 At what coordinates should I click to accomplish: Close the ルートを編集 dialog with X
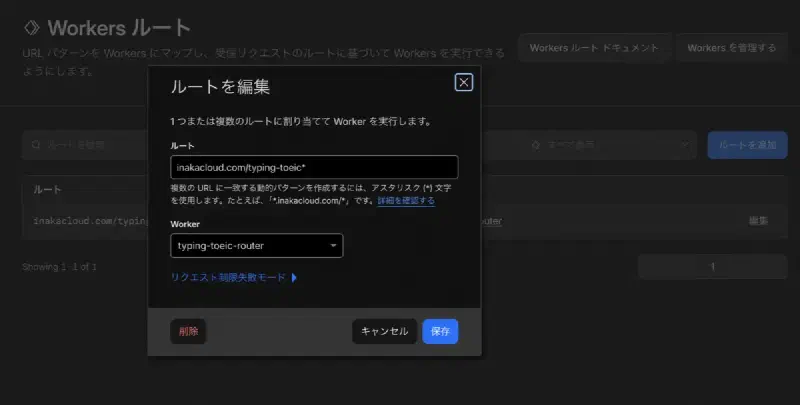coord(464,82)
